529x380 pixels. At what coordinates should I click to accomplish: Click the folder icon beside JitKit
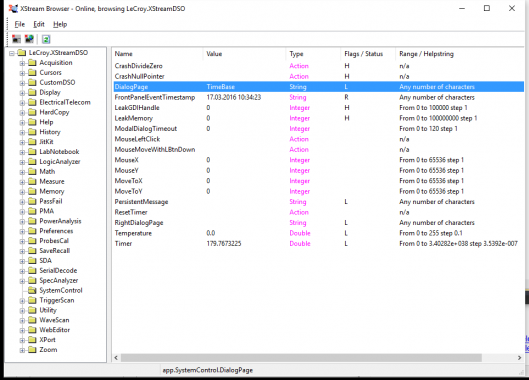coord(32,142)
